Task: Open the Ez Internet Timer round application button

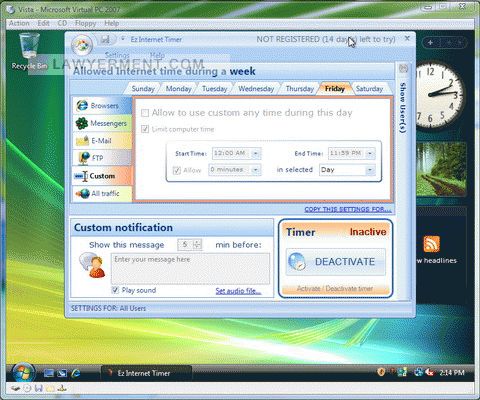Action: 81,45
